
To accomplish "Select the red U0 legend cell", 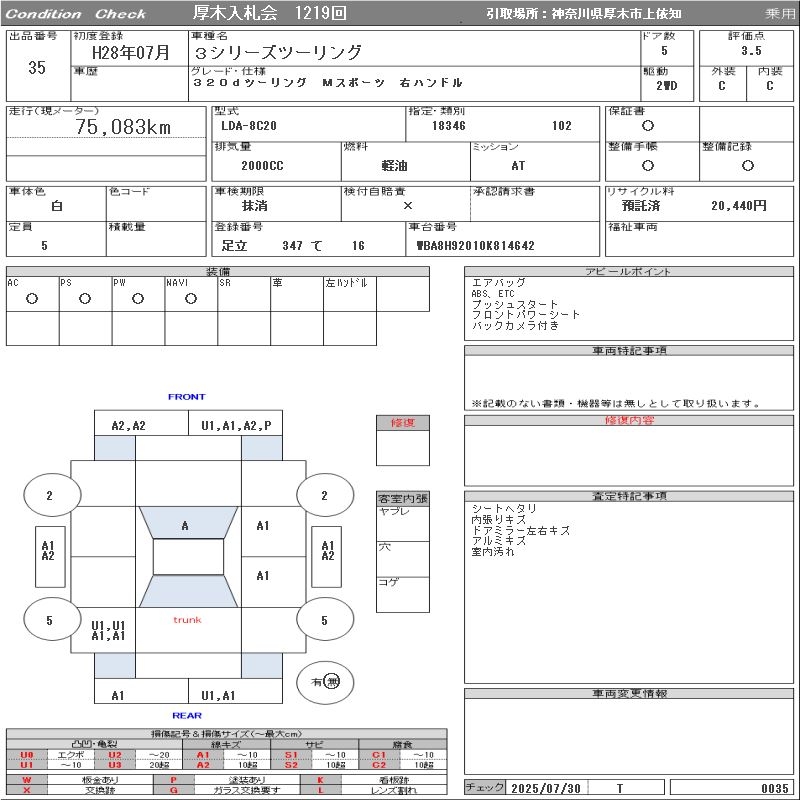I will 27,755.
